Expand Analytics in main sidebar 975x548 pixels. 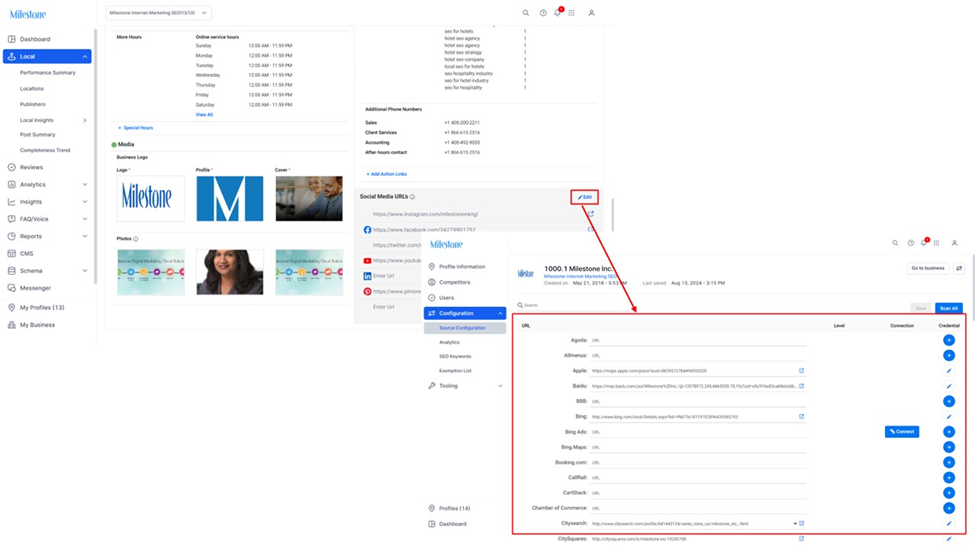(x=85, y=185)
